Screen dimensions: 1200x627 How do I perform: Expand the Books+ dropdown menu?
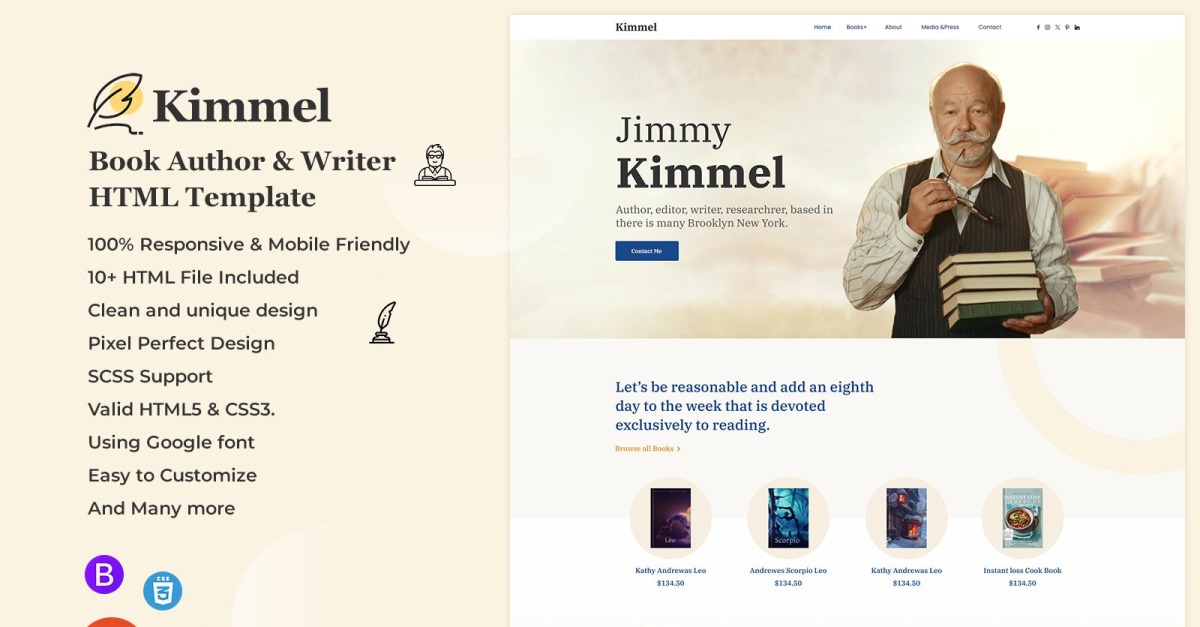click(856, 27)
